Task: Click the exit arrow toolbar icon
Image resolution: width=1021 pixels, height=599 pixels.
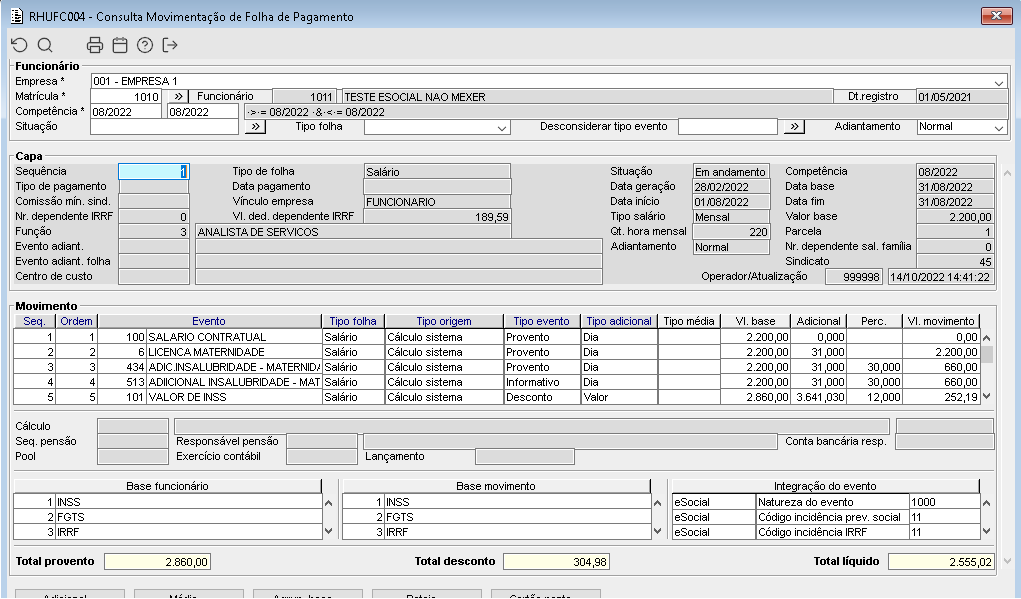Action: (x=170, y=45)
